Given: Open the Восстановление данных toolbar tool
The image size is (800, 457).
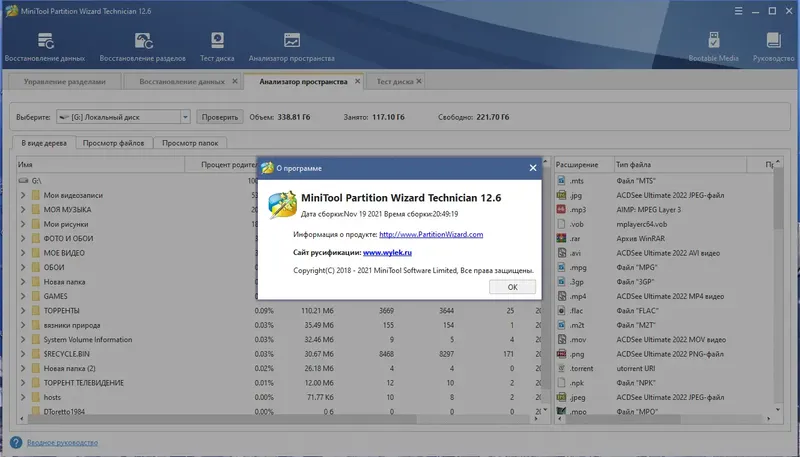Looking at the screenshot, I should click(x=45, y=47).
